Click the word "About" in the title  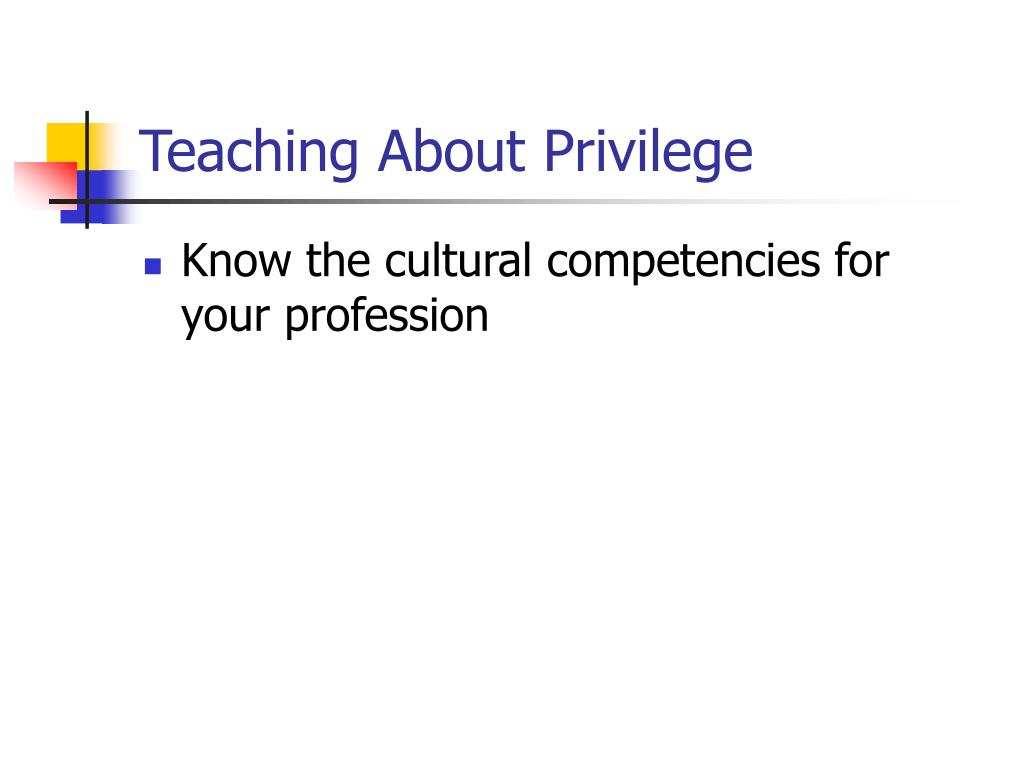click(451, 151)
